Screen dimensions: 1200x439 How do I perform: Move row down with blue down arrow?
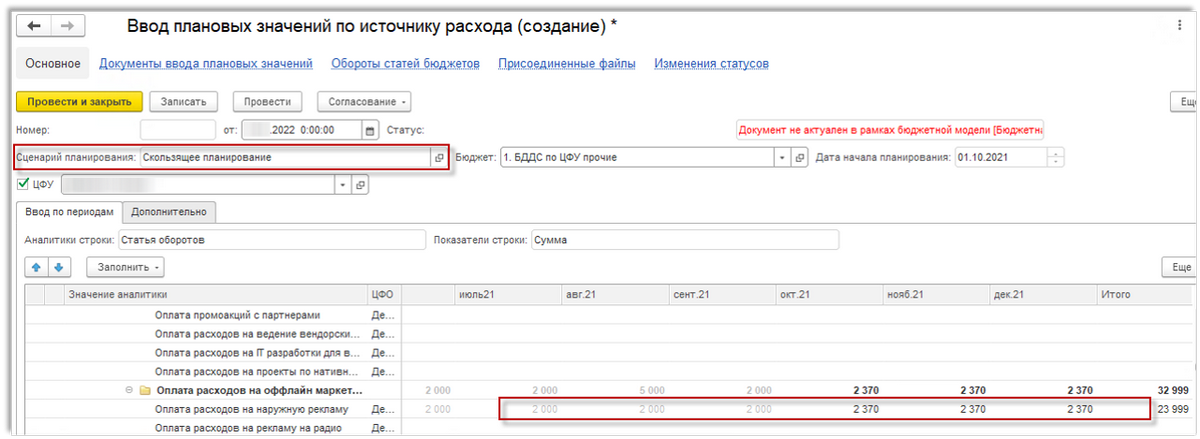[x=58, y=268]
